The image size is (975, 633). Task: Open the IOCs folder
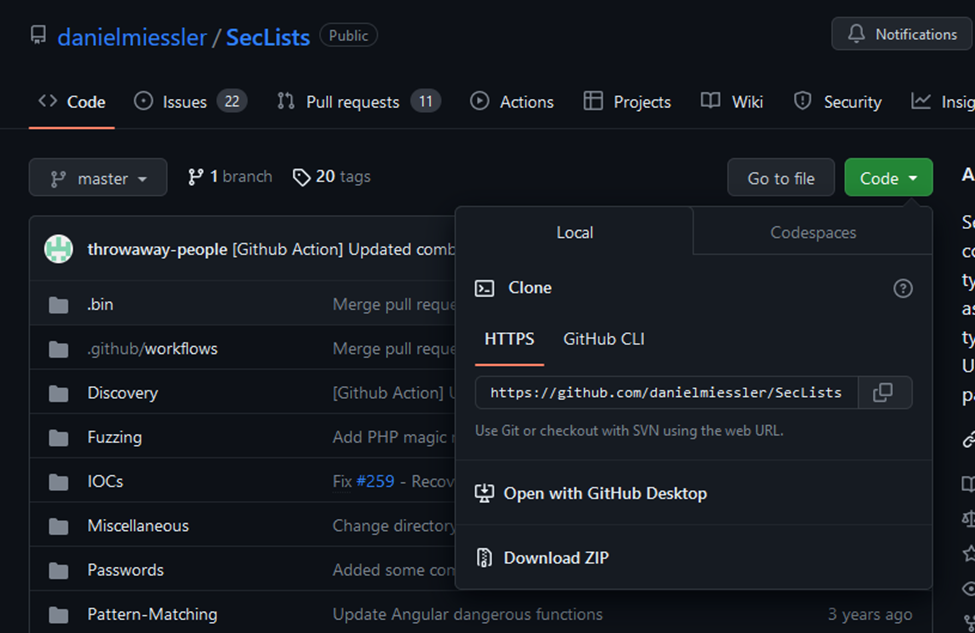click(x=106, y=481)
